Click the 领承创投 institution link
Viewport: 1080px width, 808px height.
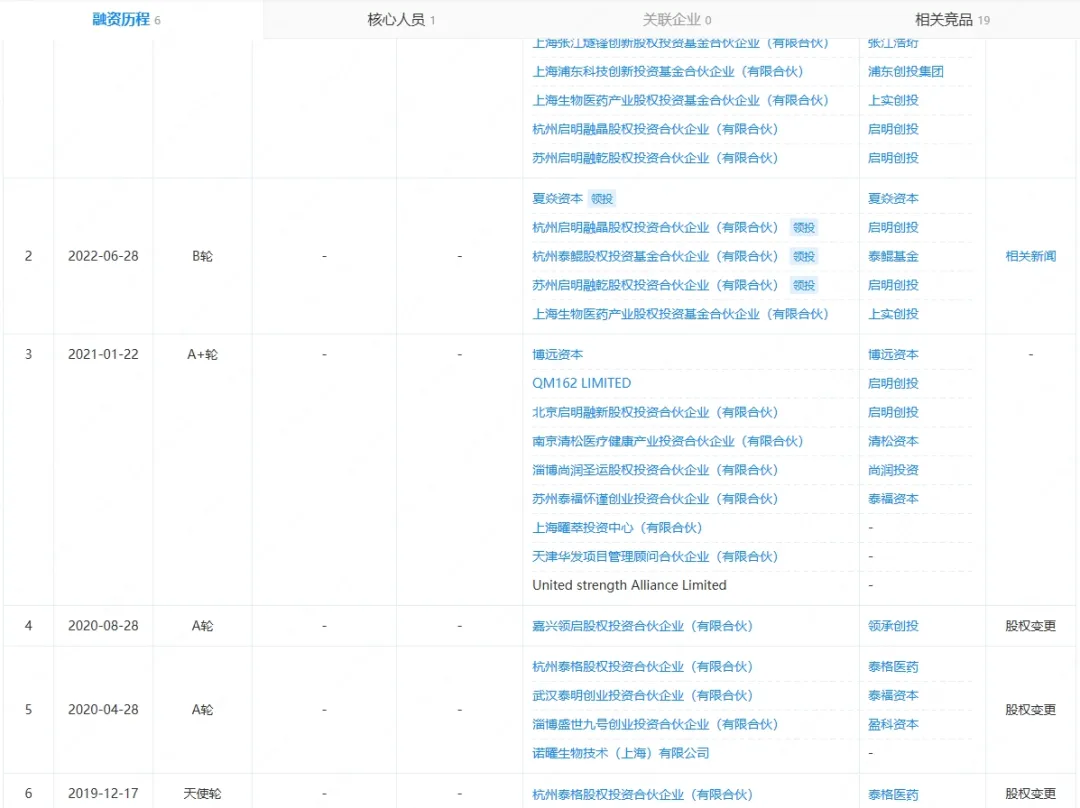[x=892, y=626]
